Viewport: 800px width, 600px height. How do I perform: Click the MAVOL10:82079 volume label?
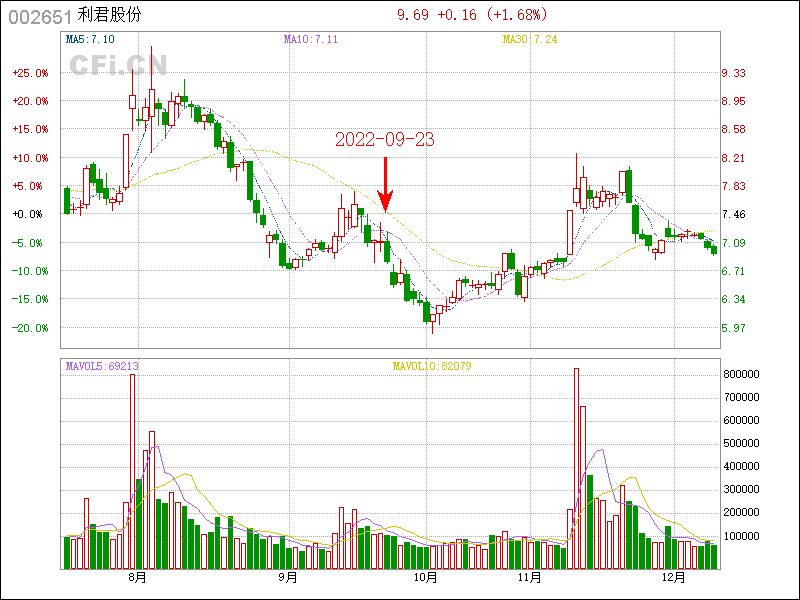pyautogui.click(x=431, y=367)
